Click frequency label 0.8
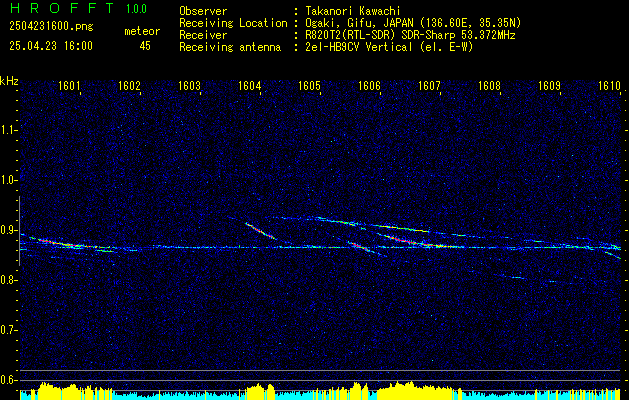629x400 pixels. tap(8, 280)
